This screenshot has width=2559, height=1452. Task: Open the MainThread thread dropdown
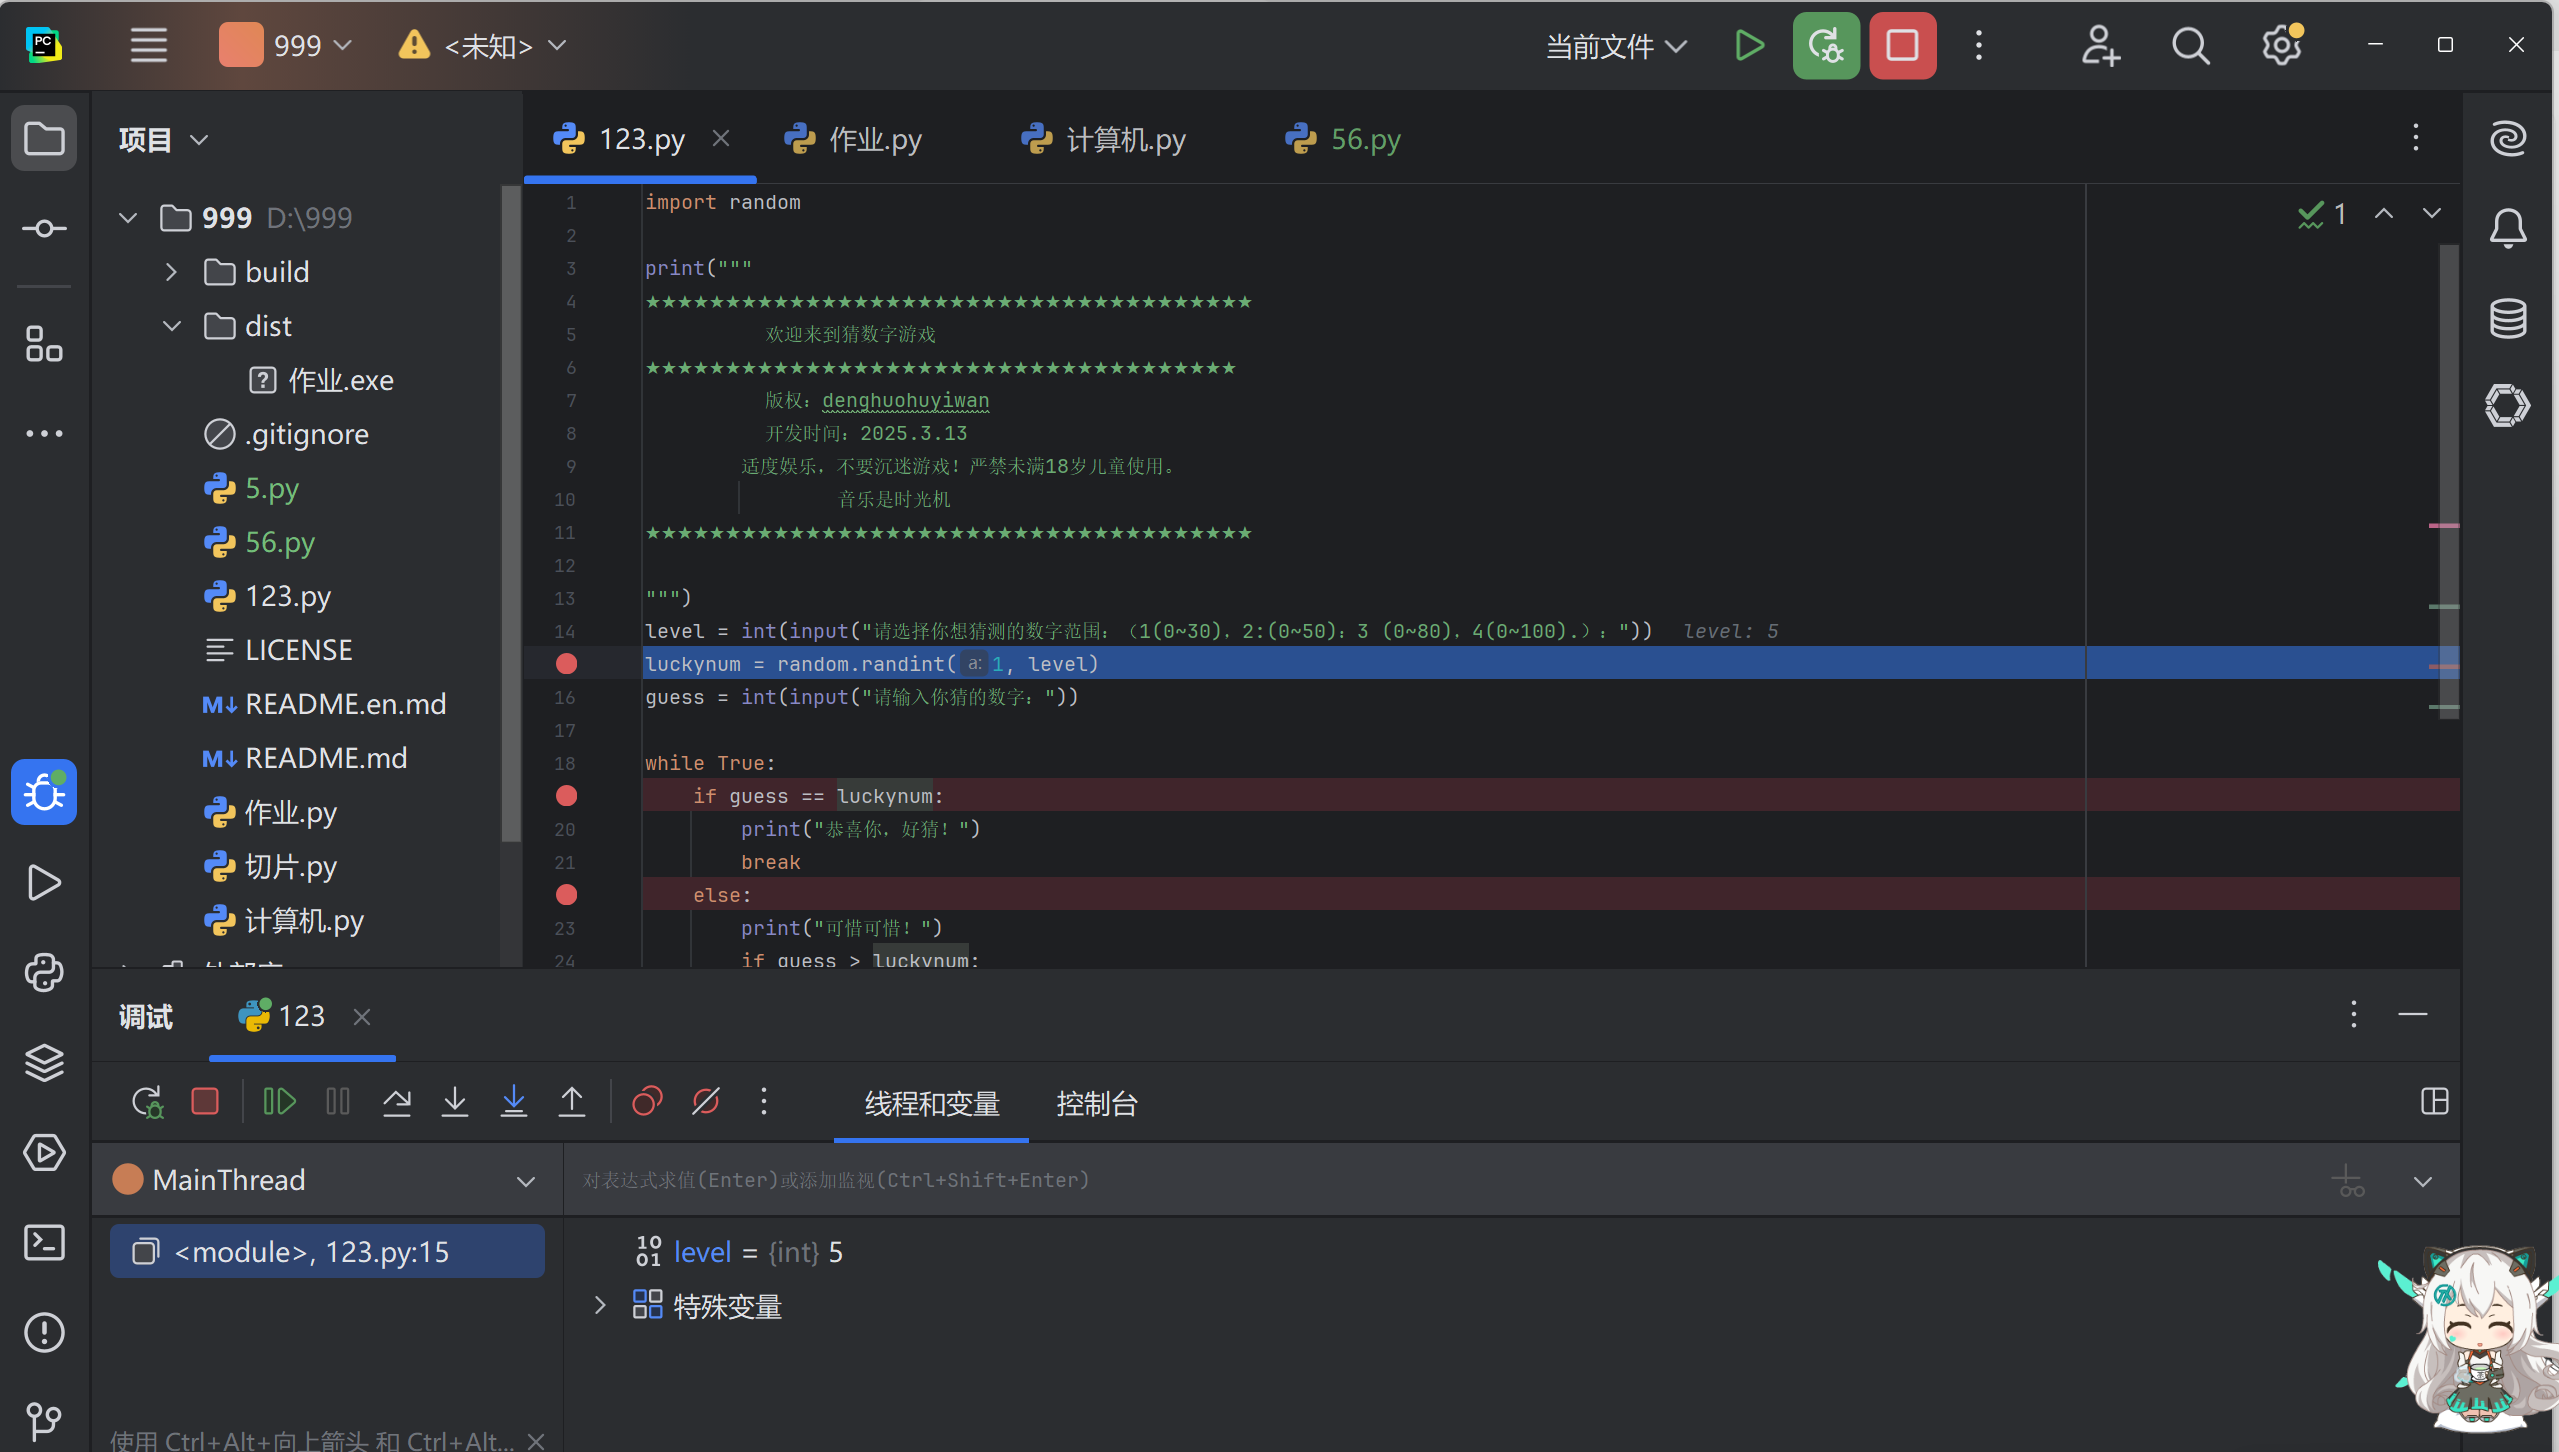(525, 1181)
